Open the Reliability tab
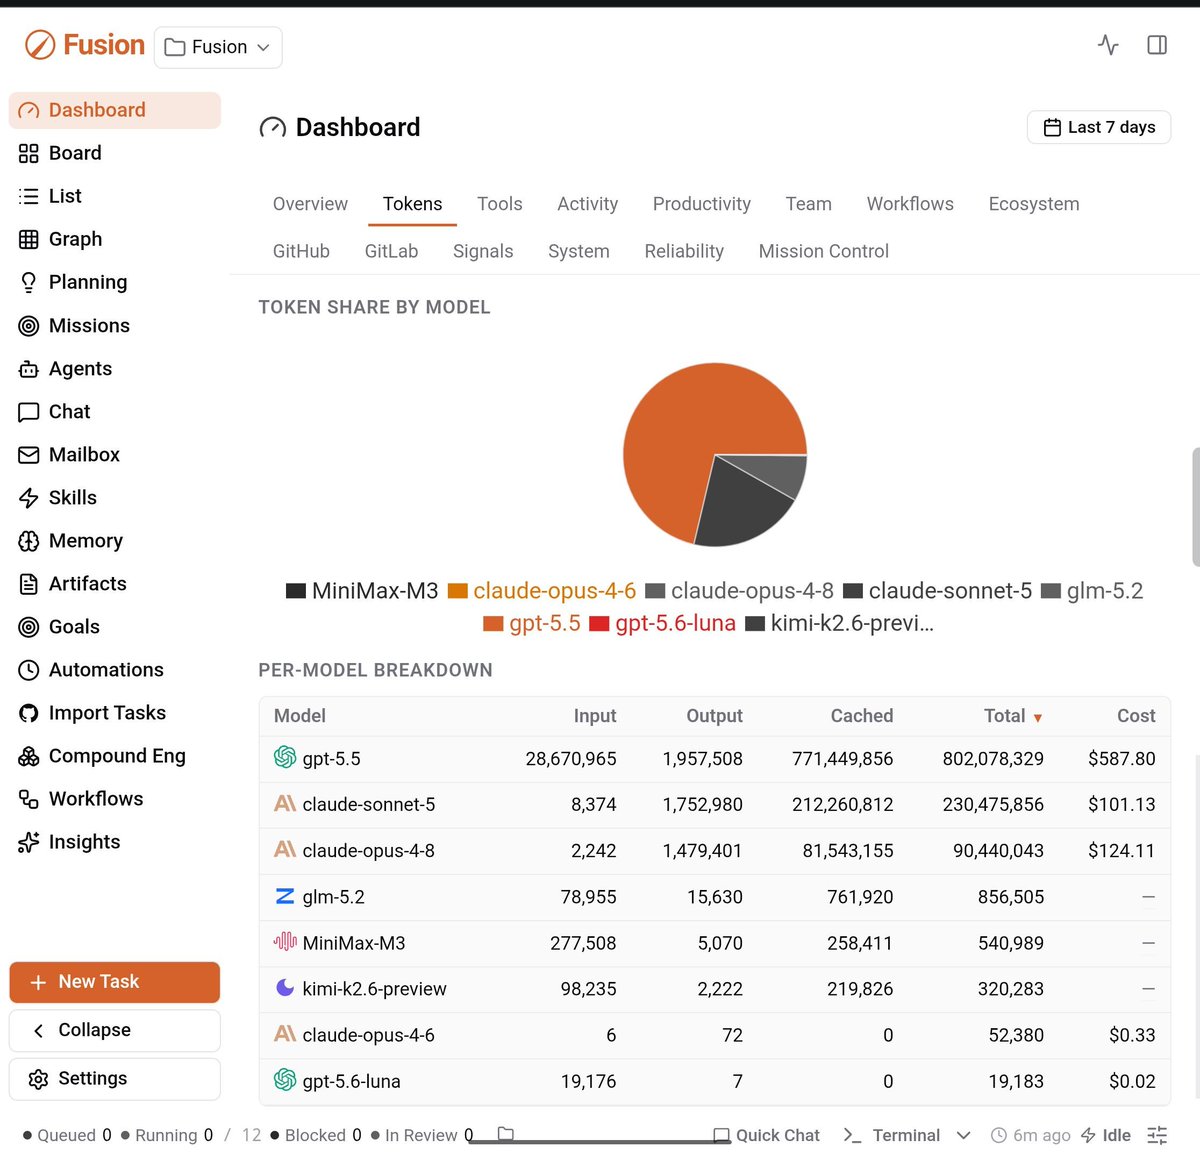 click(x=684, y=251)
